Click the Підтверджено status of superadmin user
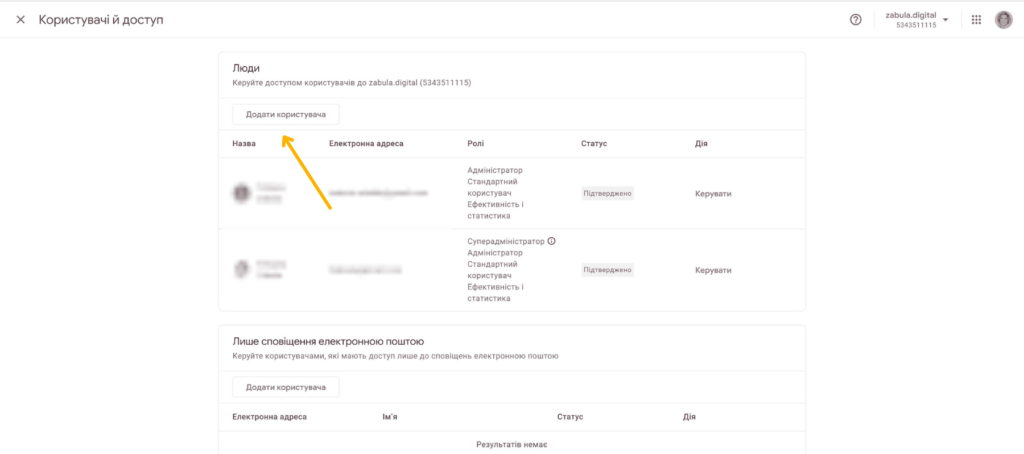The height and width of the screenshot is (454, 1024). click(607, 270)
